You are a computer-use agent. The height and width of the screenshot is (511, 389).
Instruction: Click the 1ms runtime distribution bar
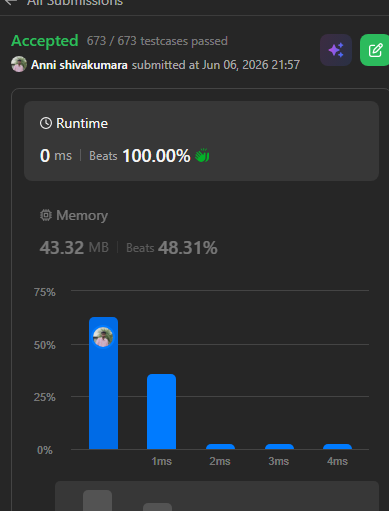click(x=161, y=412)
